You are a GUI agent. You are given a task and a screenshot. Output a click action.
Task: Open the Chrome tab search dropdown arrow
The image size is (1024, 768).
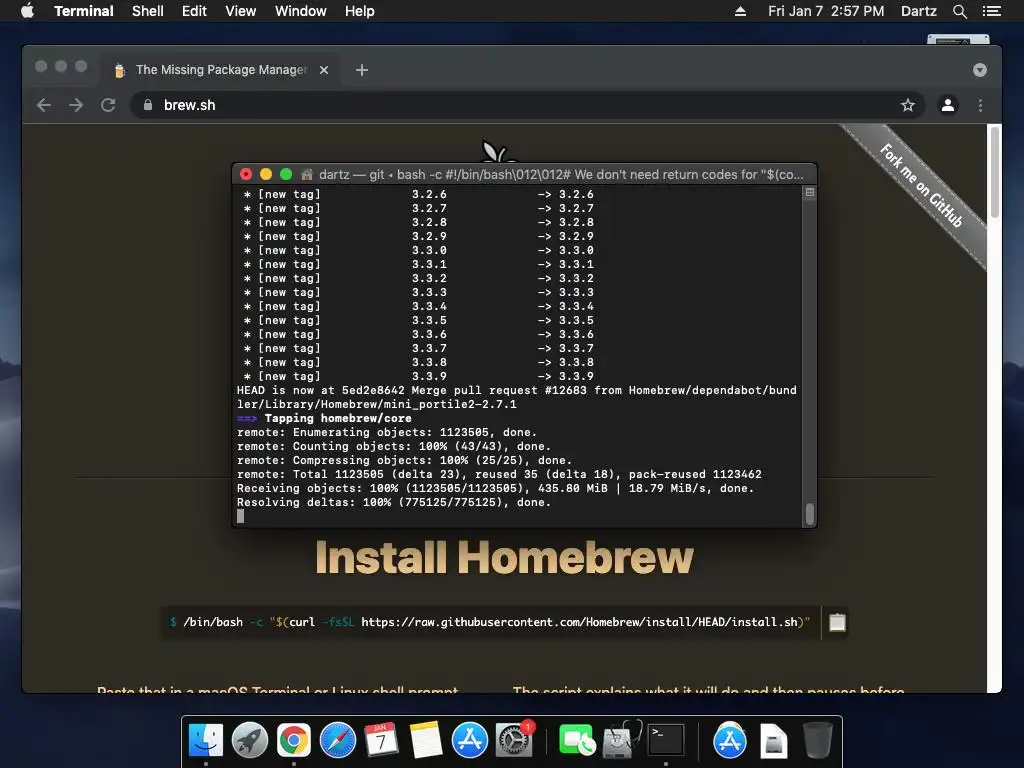pyautogui.click(x=980, y=70)
